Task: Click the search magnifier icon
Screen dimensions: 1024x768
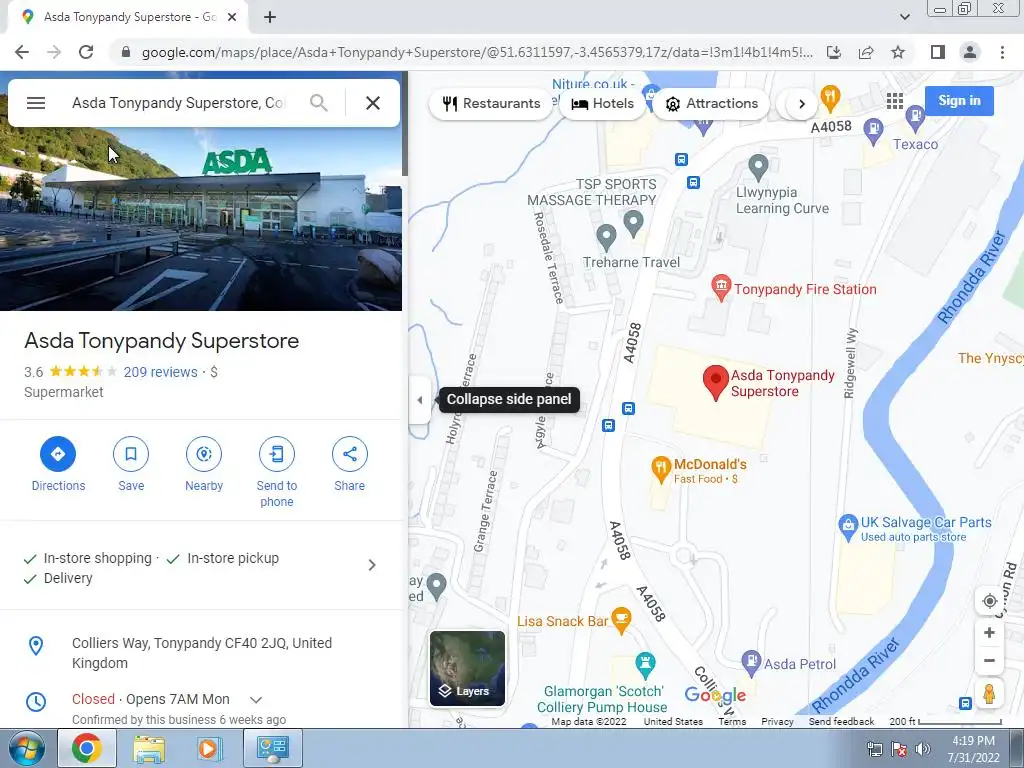Action: click(x=318, y=103)
